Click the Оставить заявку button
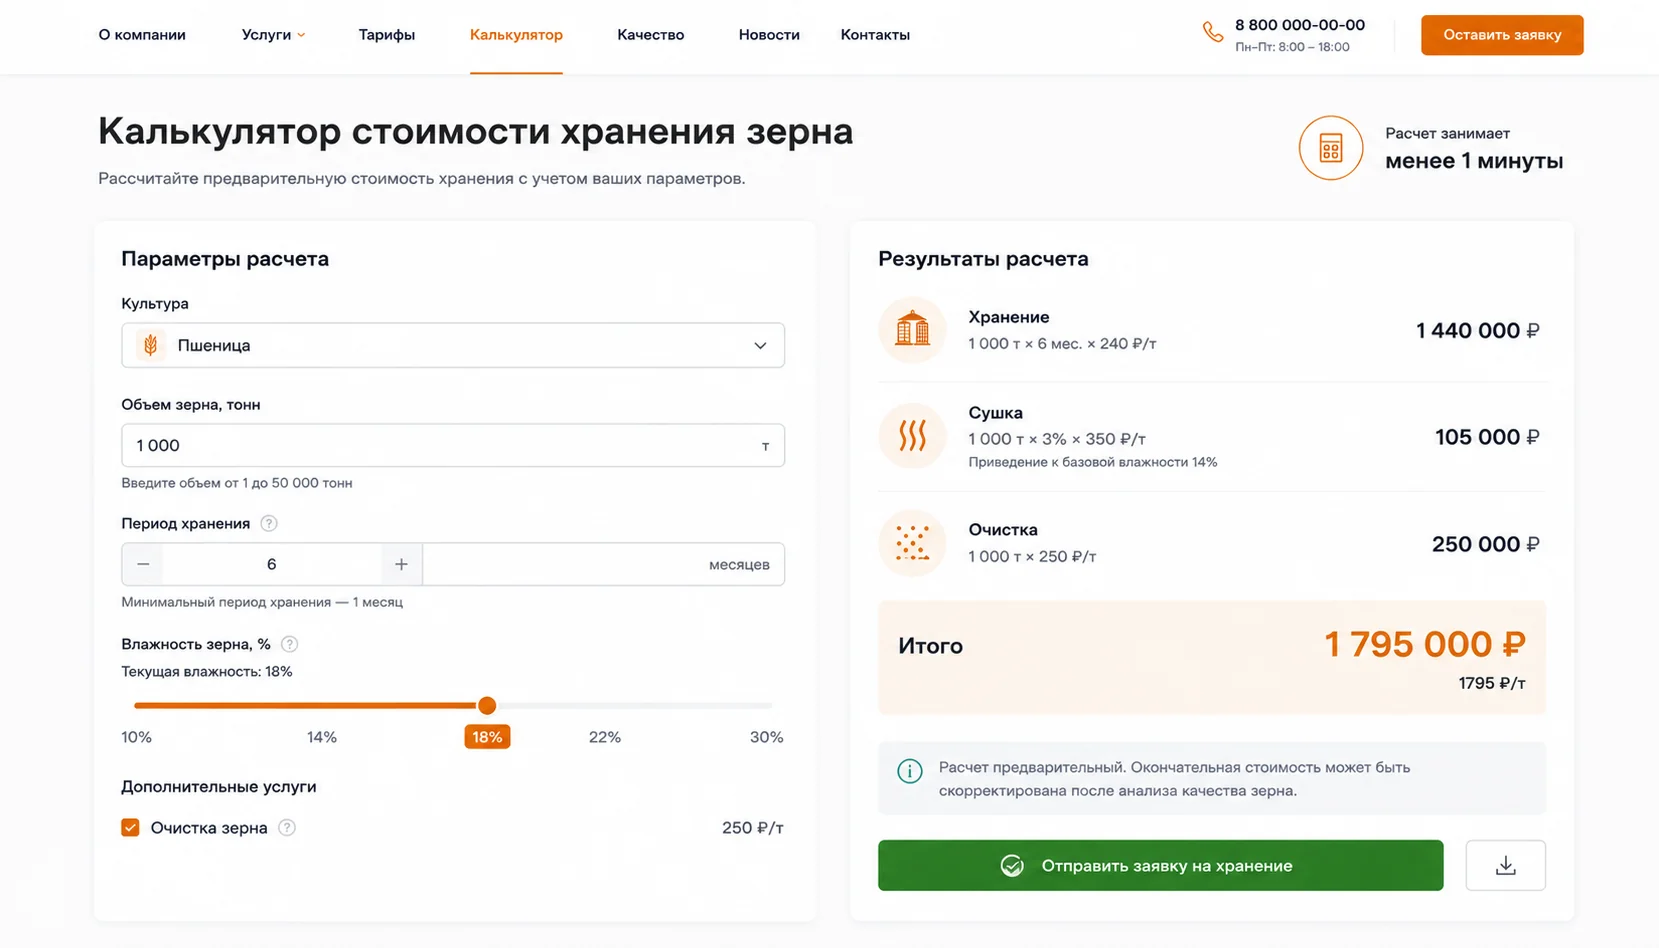This screenshot has width=1659, height=948. coord(1502,35)
